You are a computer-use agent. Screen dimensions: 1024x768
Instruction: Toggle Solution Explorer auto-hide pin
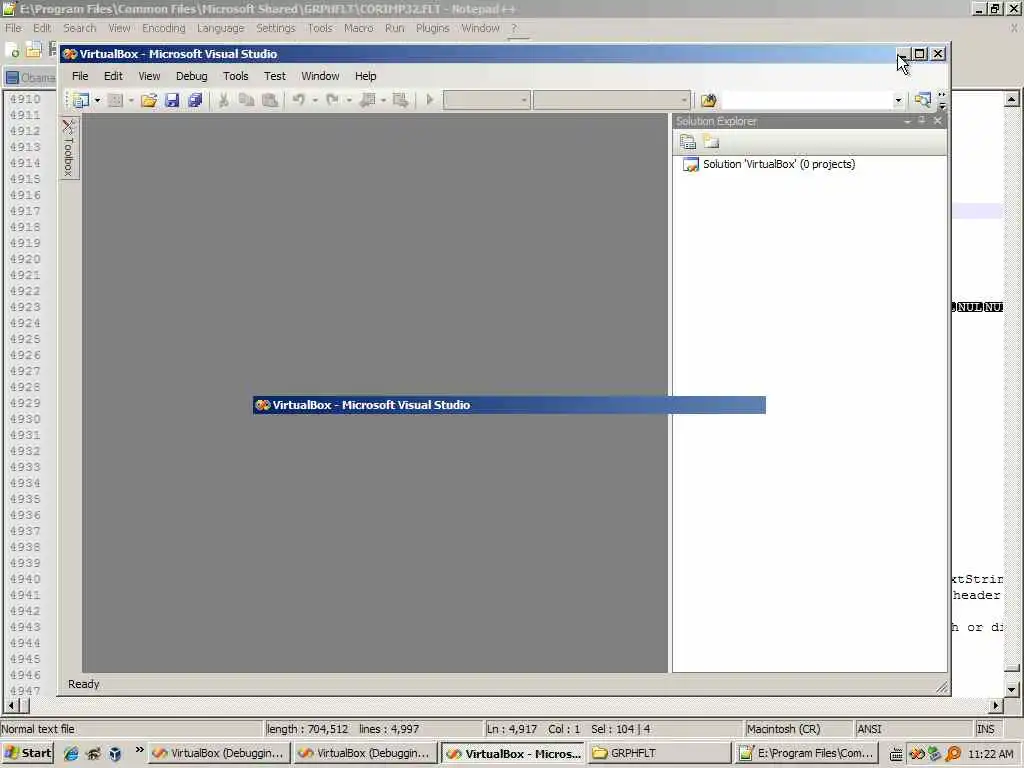(x=921, y=121)
